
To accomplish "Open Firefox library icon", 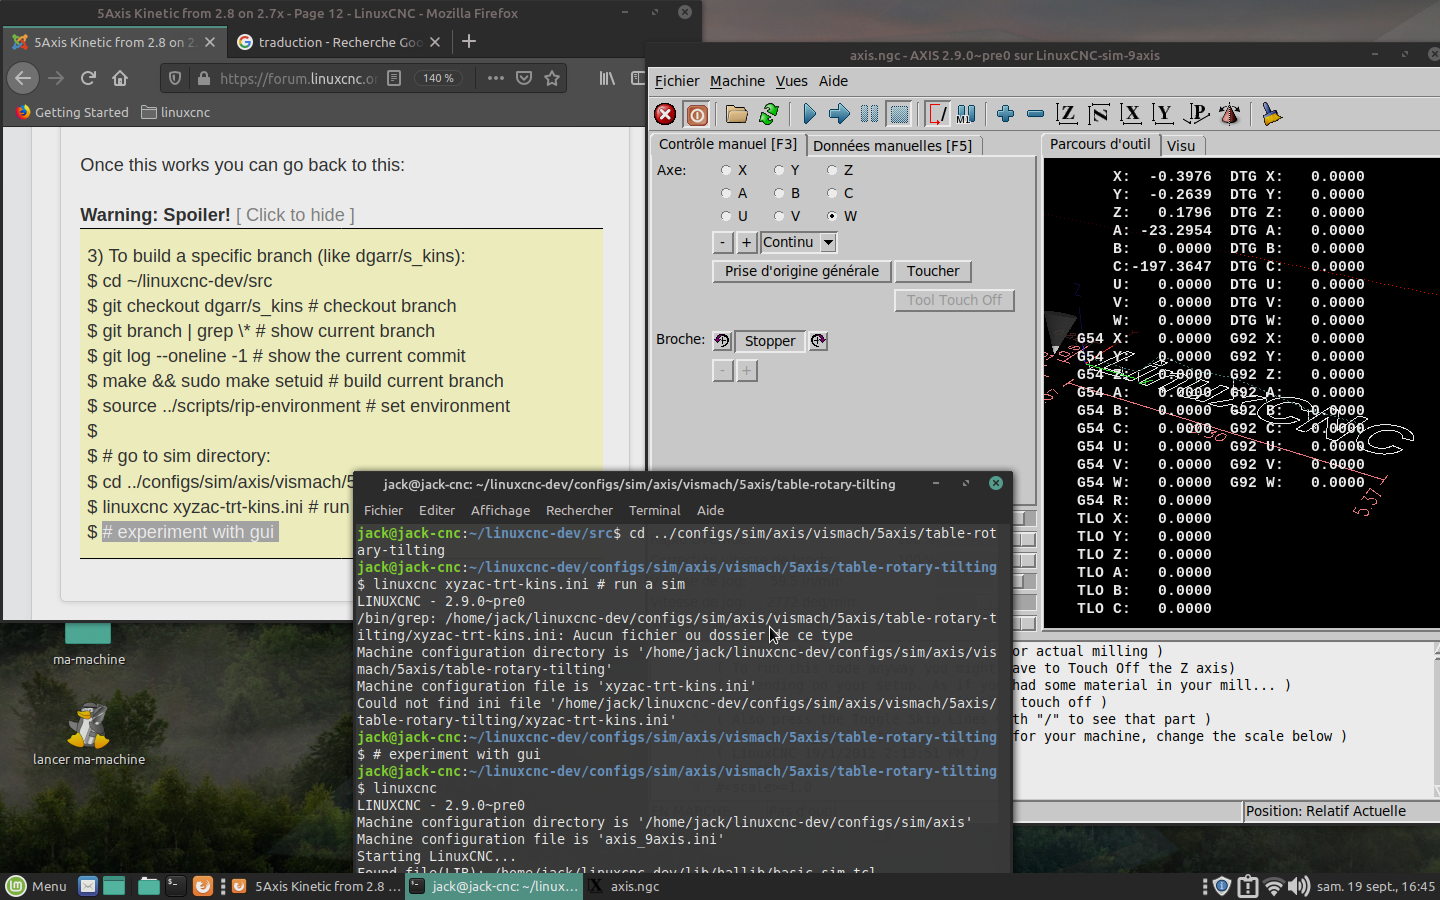I will pos(607,78).
